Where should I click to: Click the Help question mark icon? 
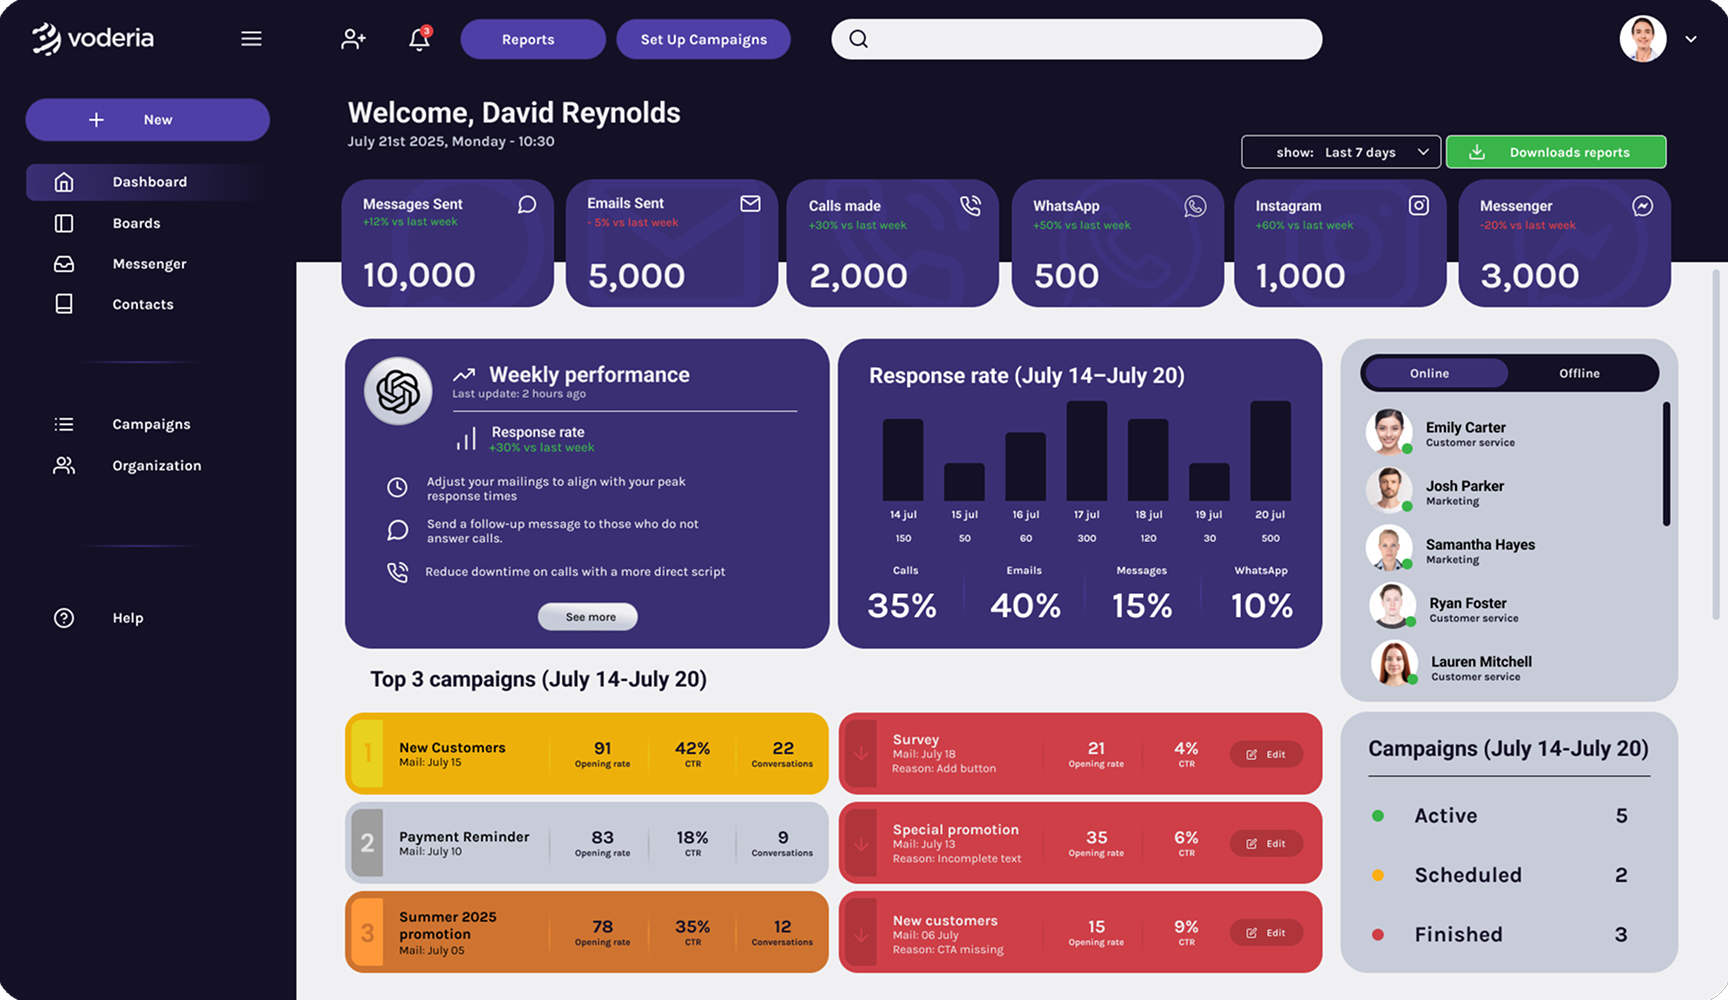[64, 618]
